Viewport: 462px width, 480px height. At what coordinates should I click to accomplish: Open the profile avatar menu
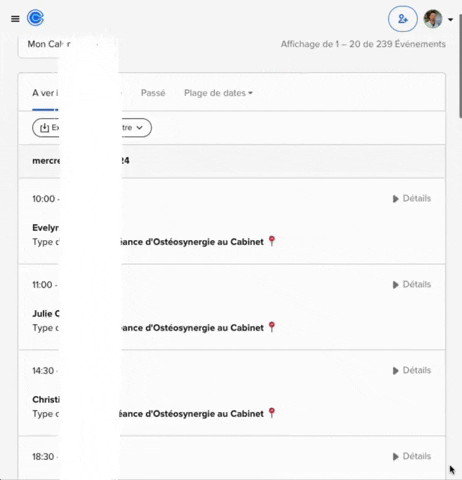click(x=433, y=19)
